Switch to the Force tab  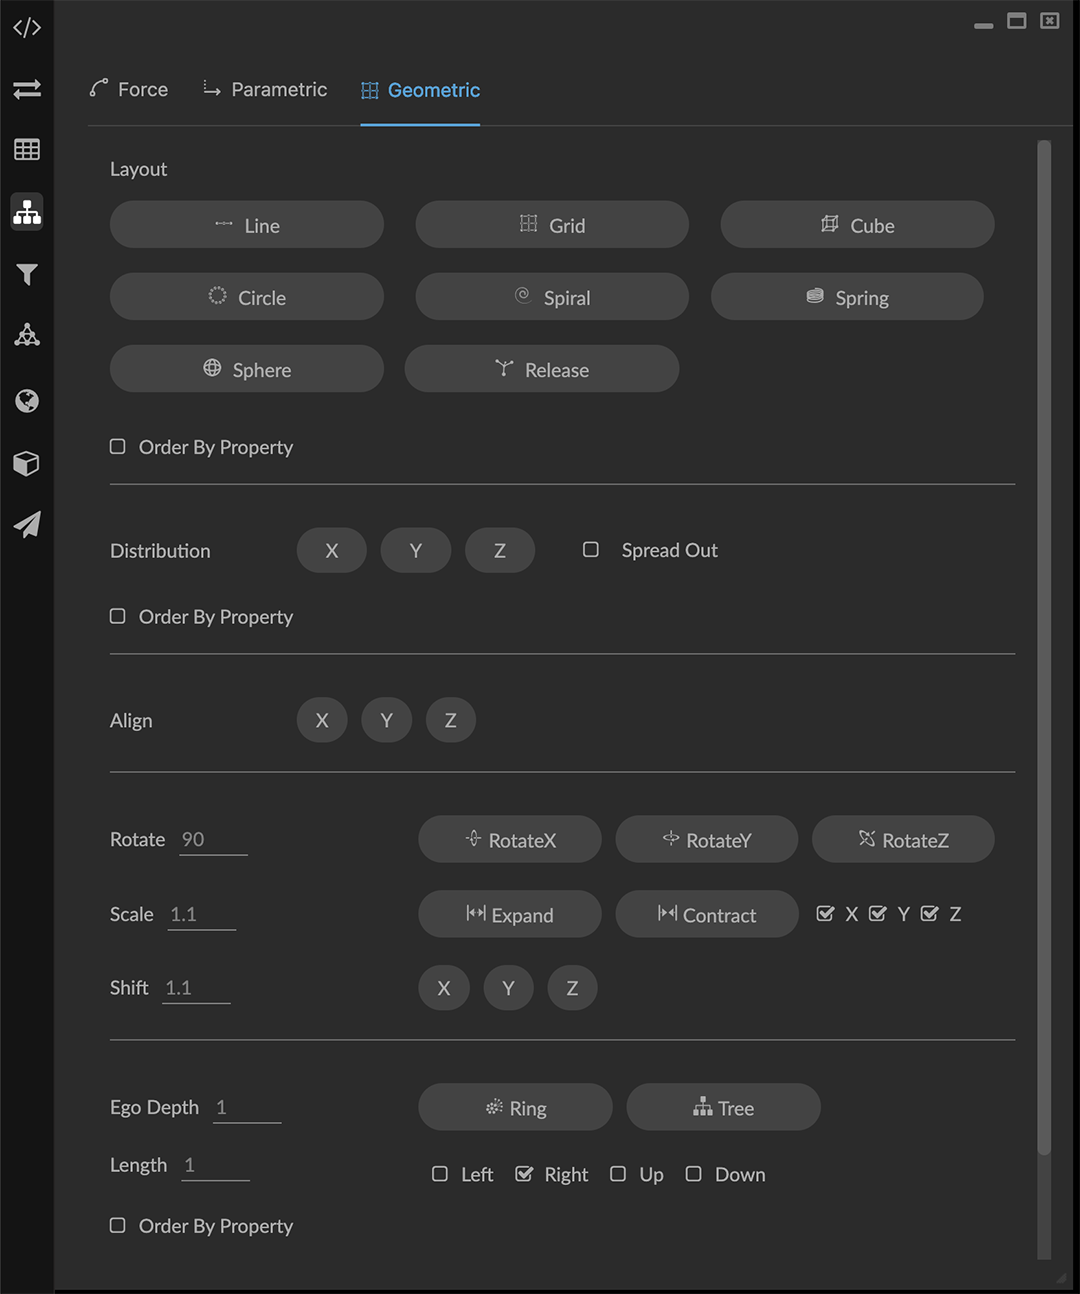point(129,90)
